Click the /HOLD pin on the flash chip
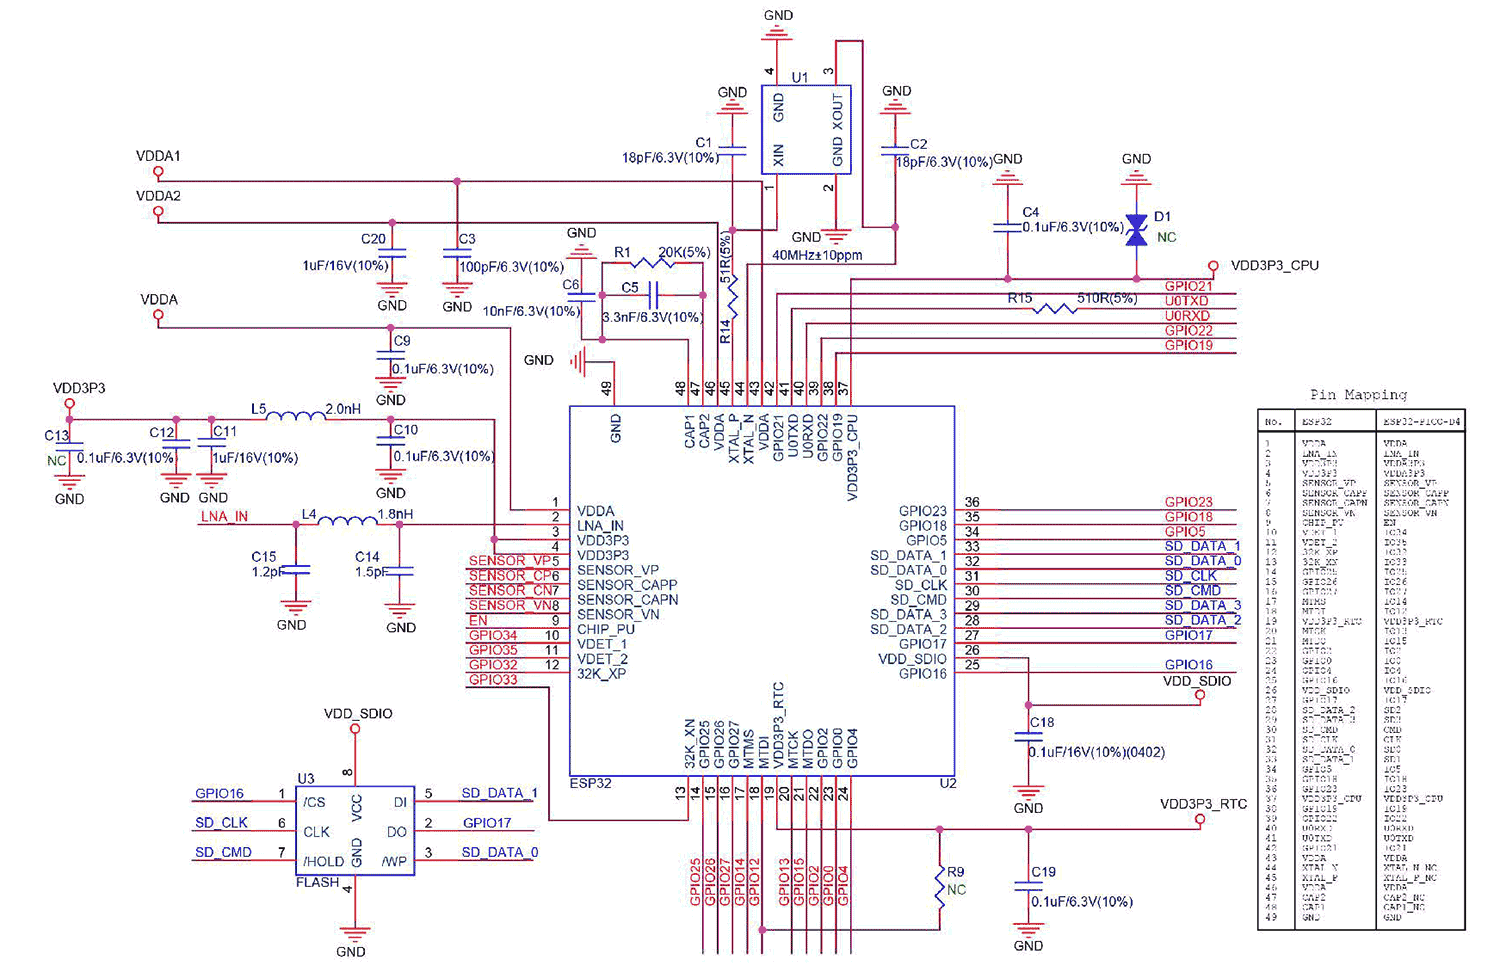Image resolution: width=1500 pixels, height=972 pixels. [x=323, y=861]
